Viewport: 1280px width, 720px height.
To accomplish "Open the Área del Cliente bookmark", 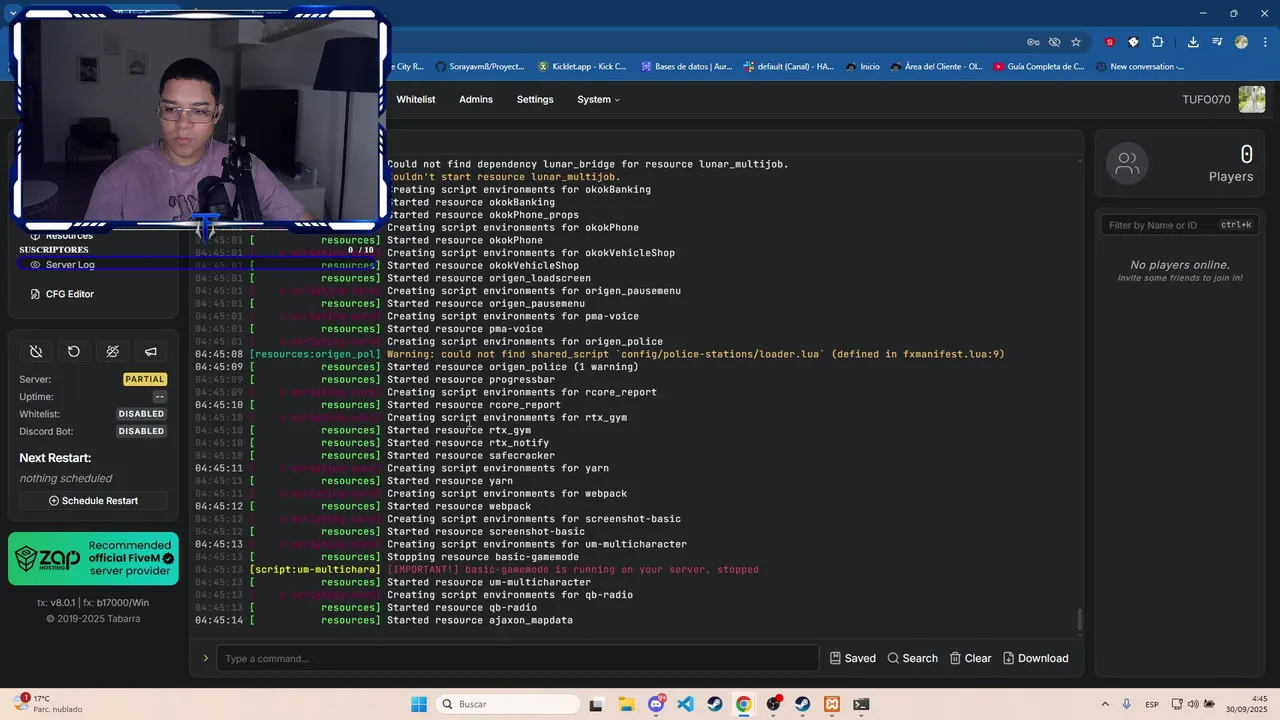I will [936, 67].
